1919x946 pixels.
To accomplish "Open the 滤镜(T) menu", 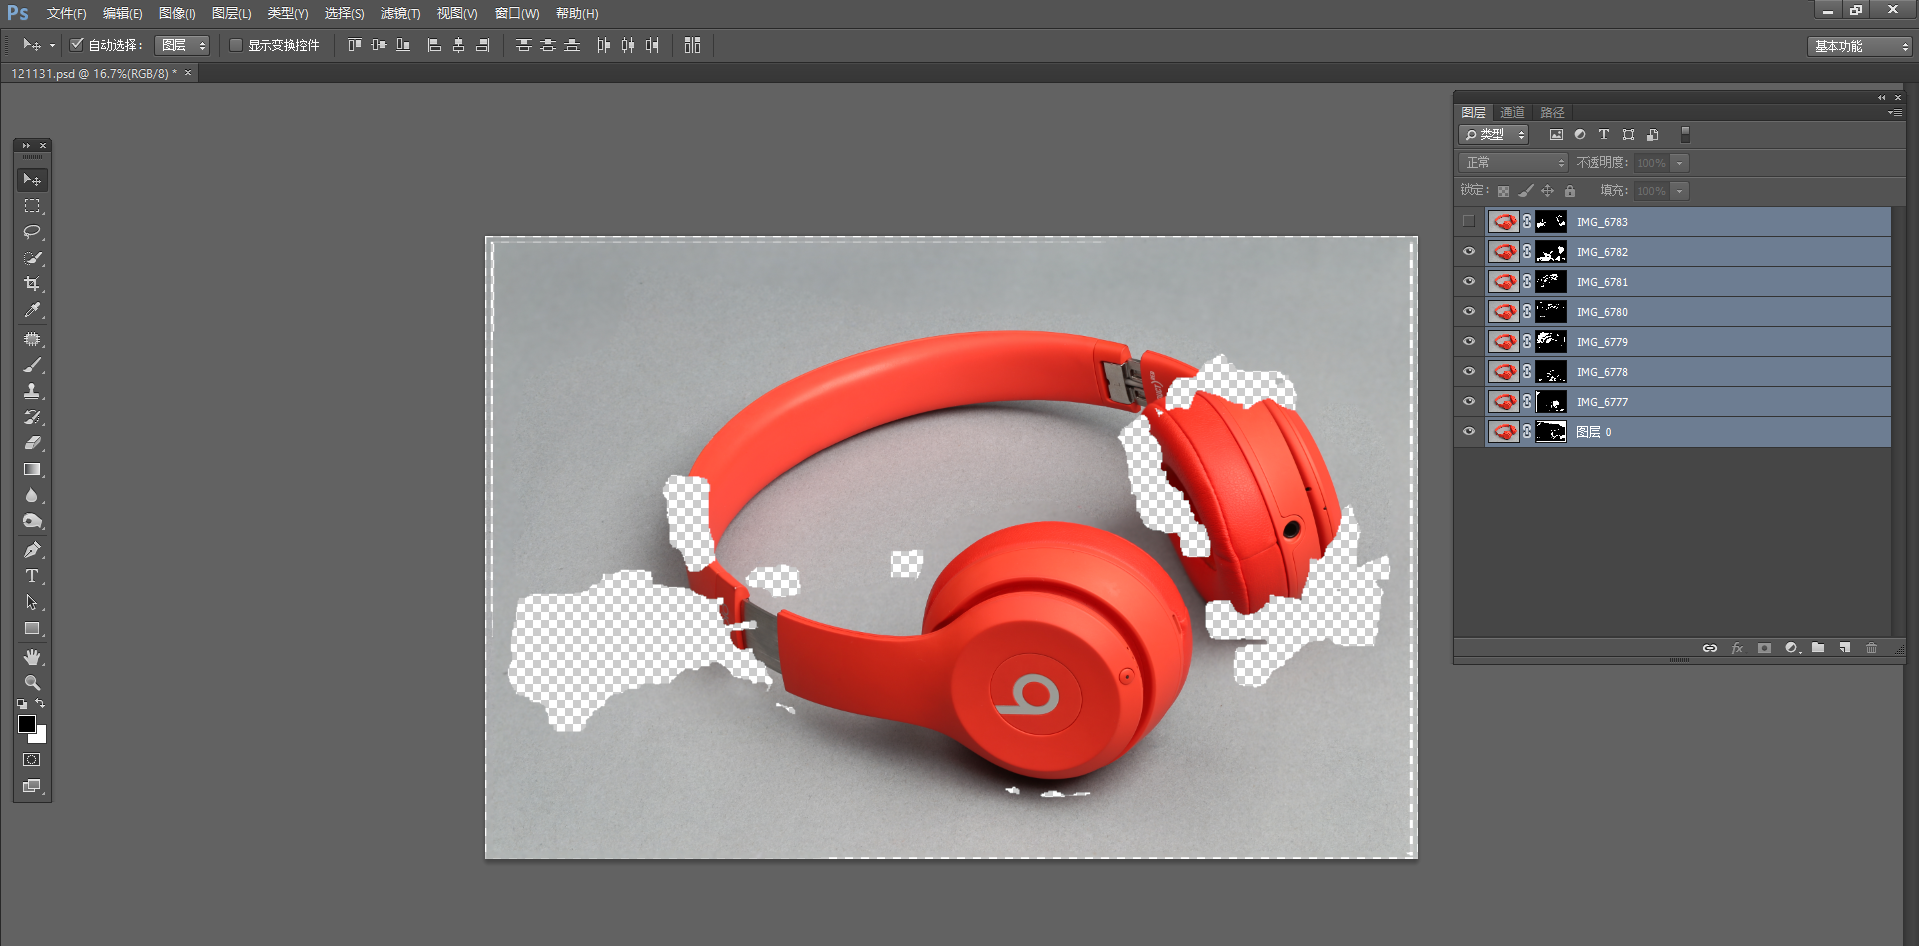I will pyautogui.click(x=400, y=14).
